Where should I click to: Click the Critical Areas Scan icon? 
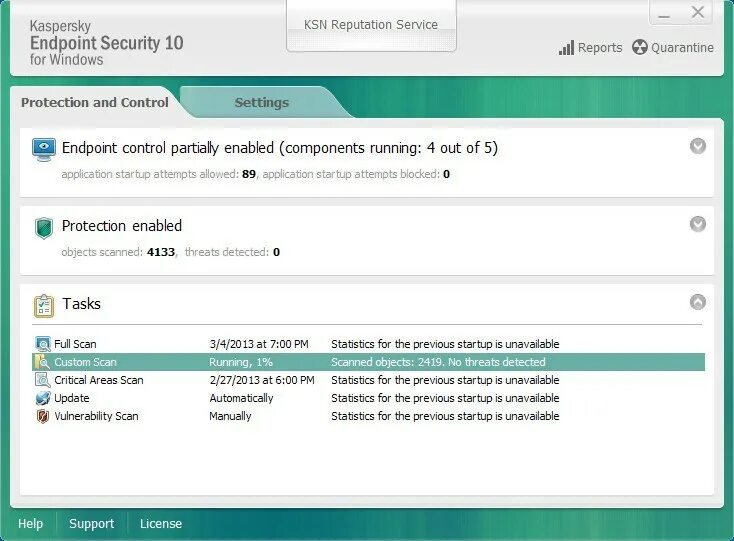pyautogui.click(x=43, y=380)
